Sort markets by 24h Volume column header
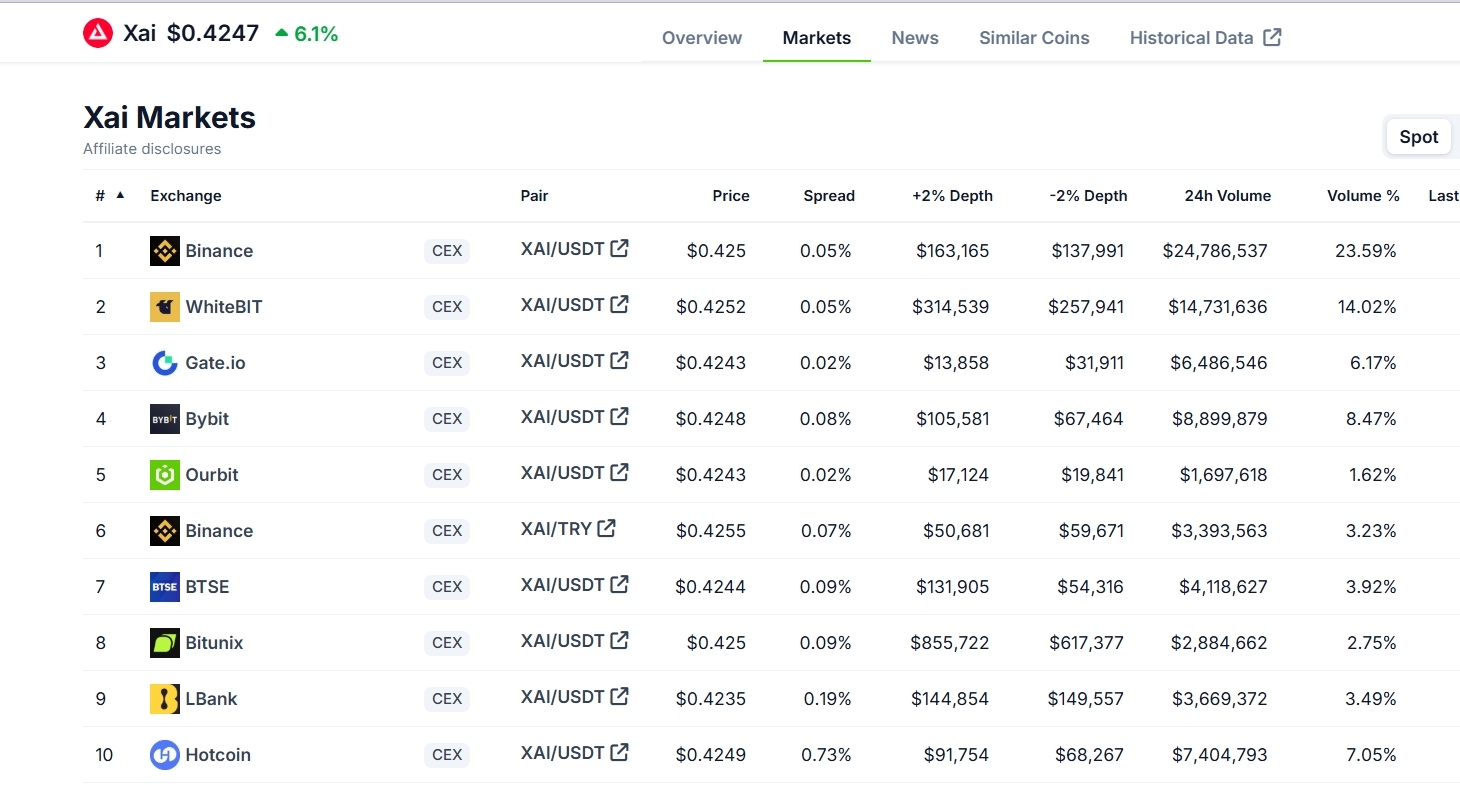 [x=1227, y=196]
